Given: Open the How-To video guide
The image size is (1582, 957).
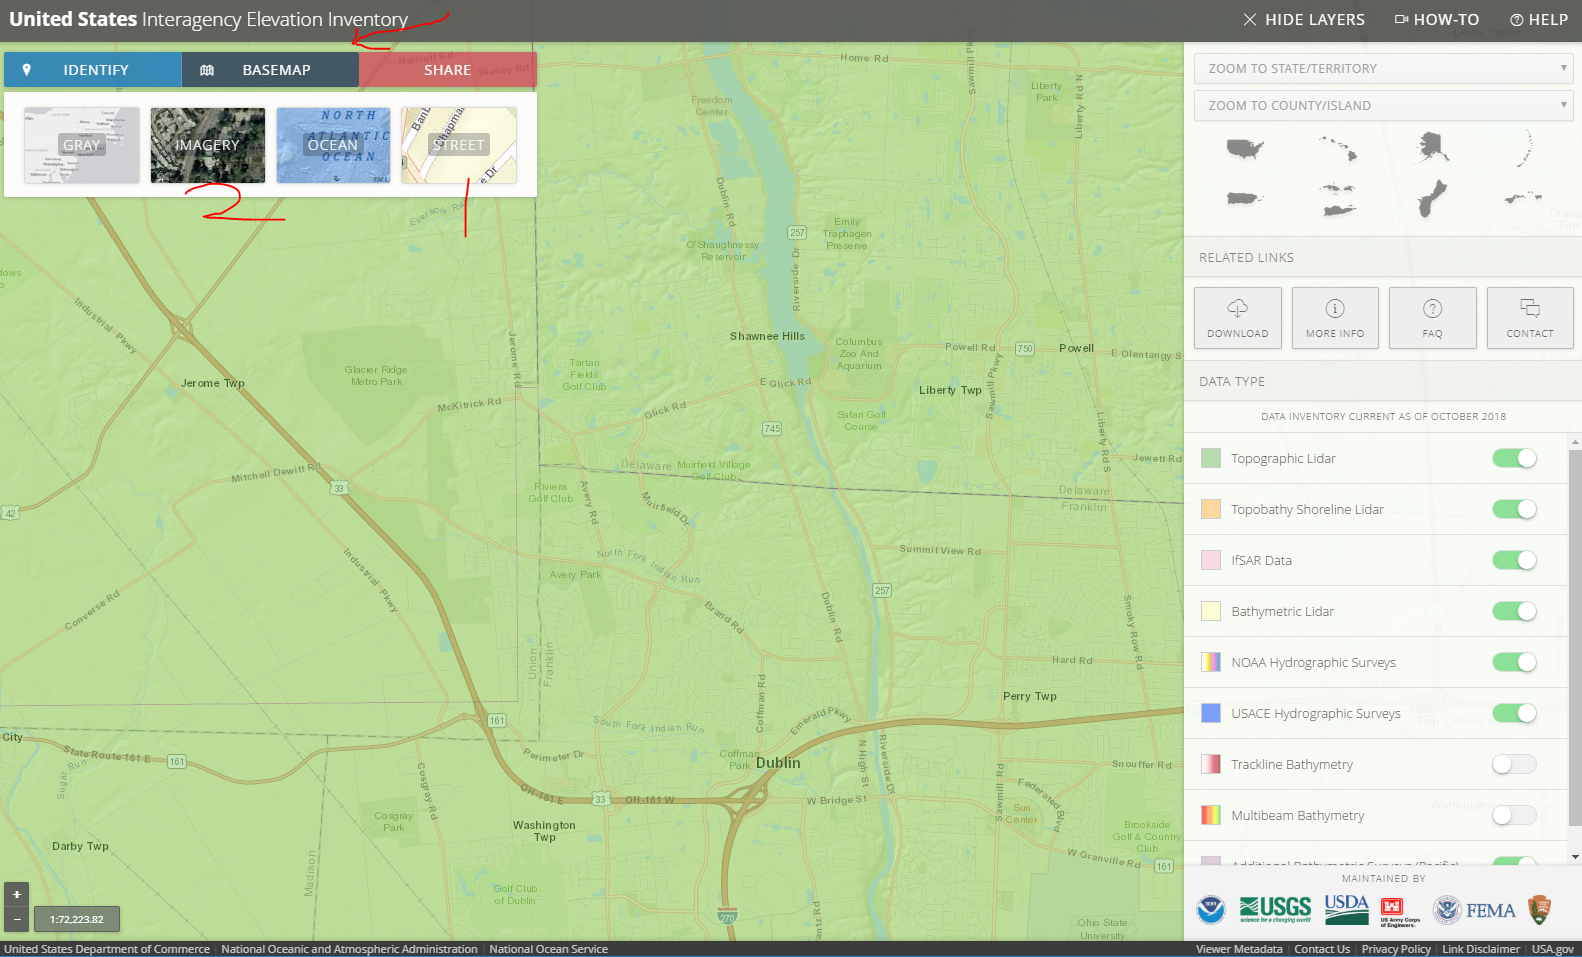Looking at the screenshot, I should point(1437,19).
